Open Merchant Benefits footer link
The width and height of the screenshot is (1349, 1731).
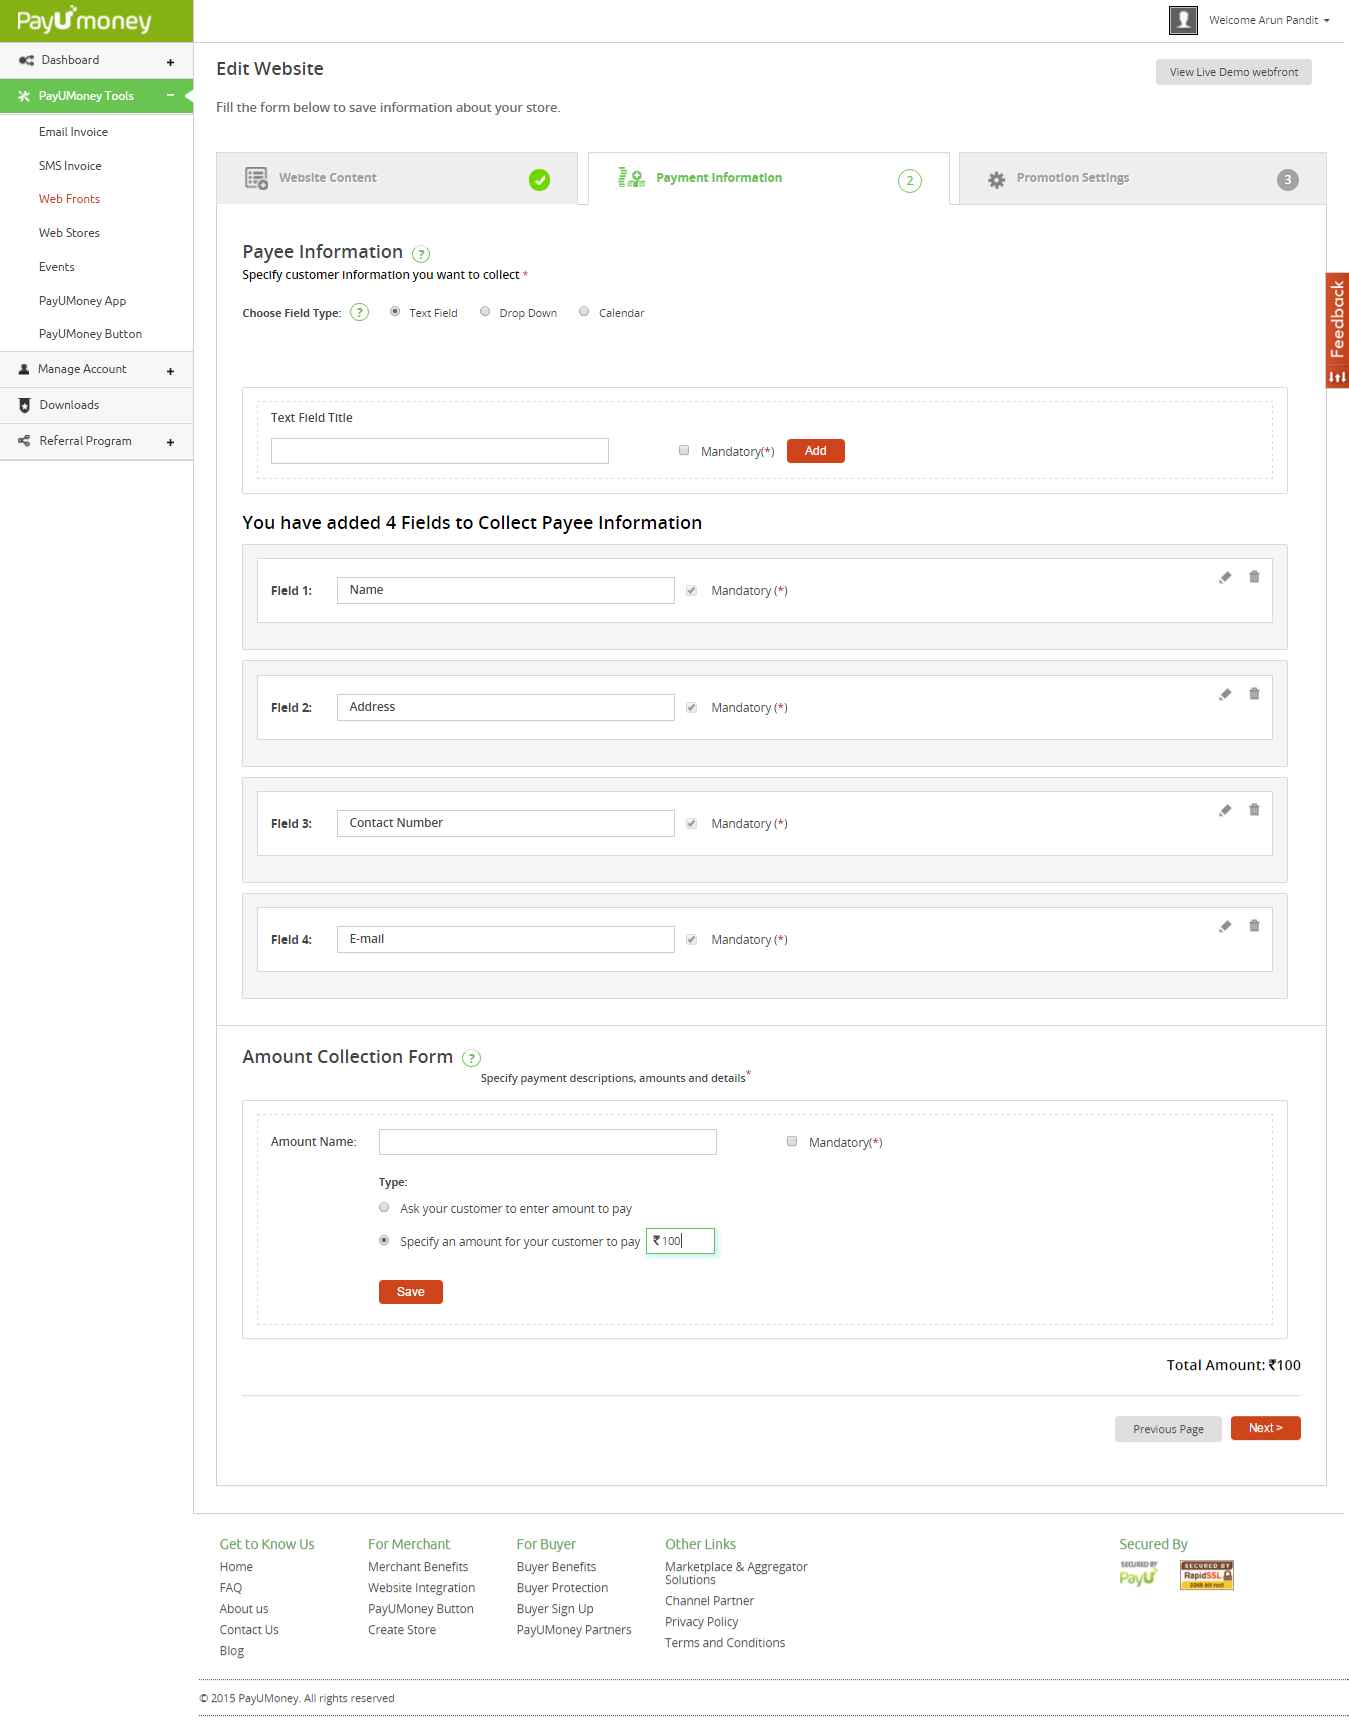418,1567
